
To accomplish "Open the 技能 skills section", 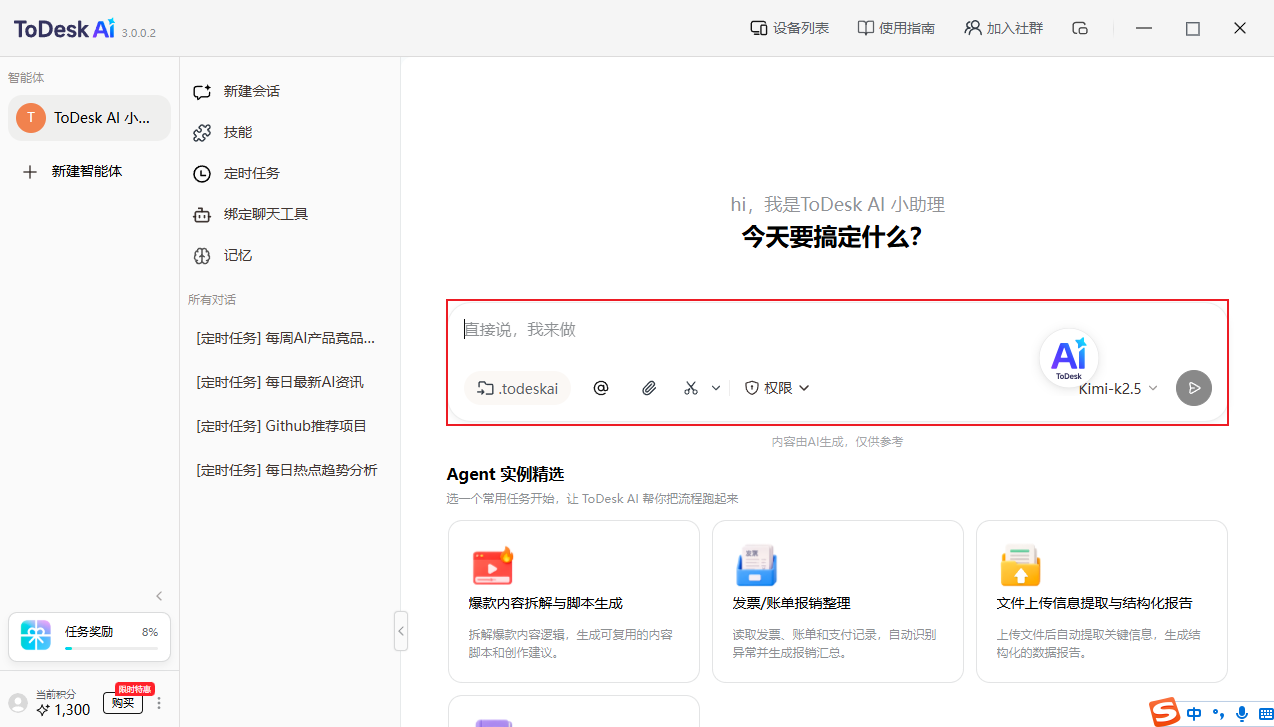I will 222,132.
